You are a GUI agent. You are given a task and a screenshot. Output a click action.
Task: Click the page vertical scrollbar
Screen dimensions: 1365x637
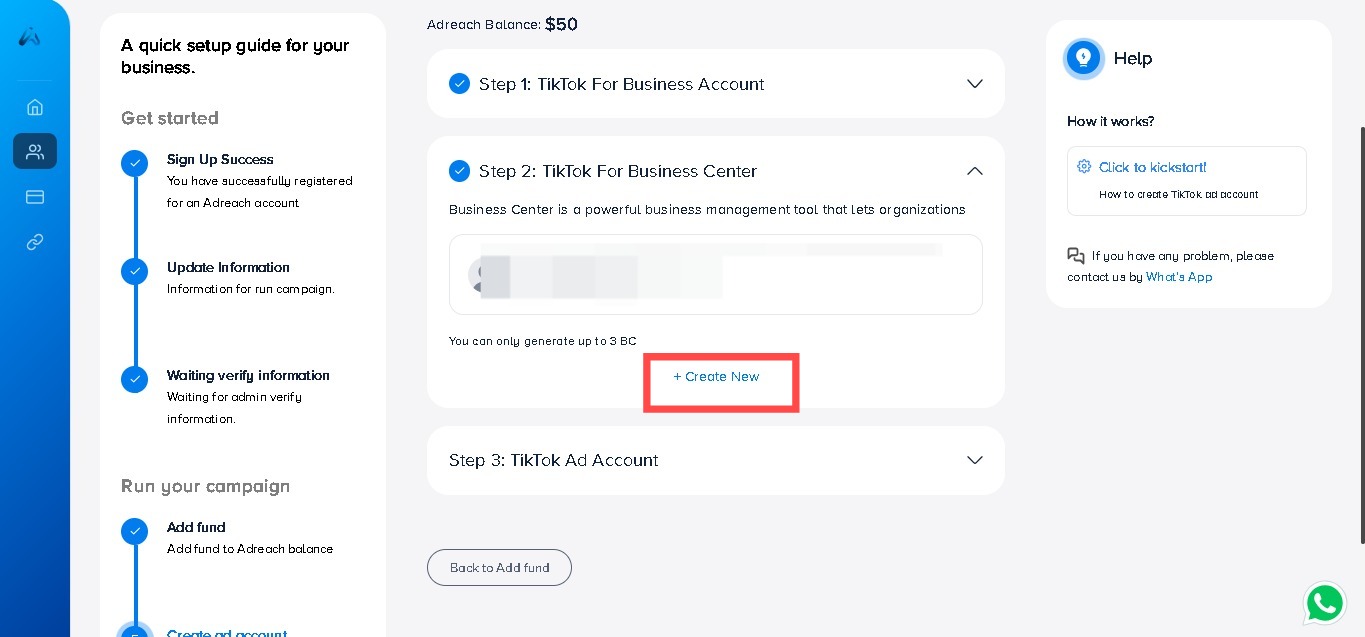pos(1361,335)
